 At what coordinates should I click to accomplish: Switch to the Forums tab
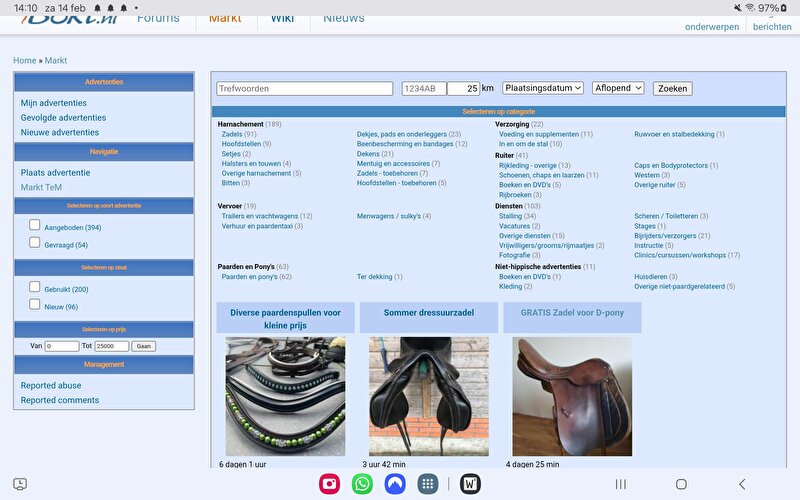point(158,18)
